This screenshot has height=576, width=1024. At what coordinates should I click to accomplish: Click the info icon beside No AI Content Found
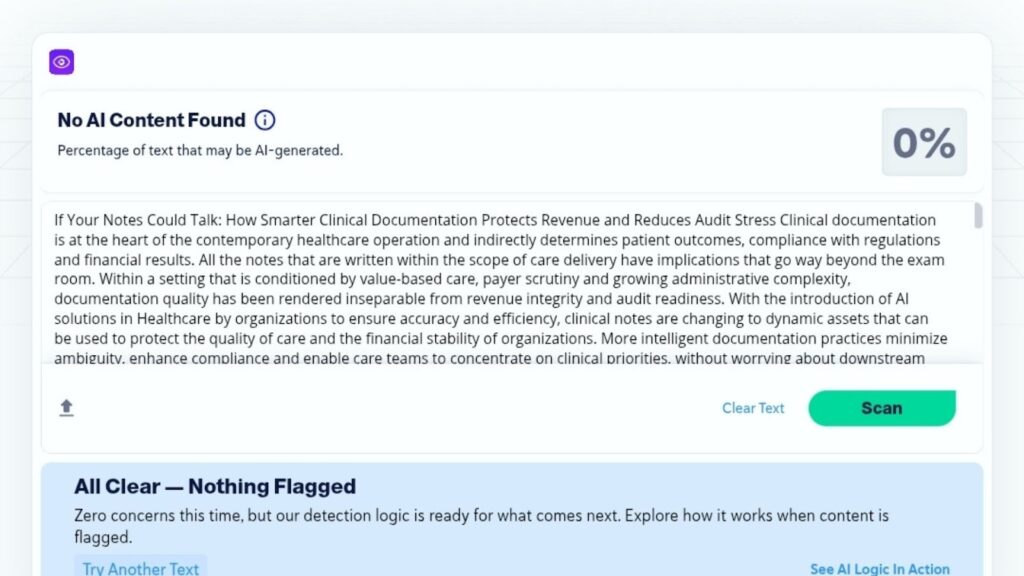point(265,120)
